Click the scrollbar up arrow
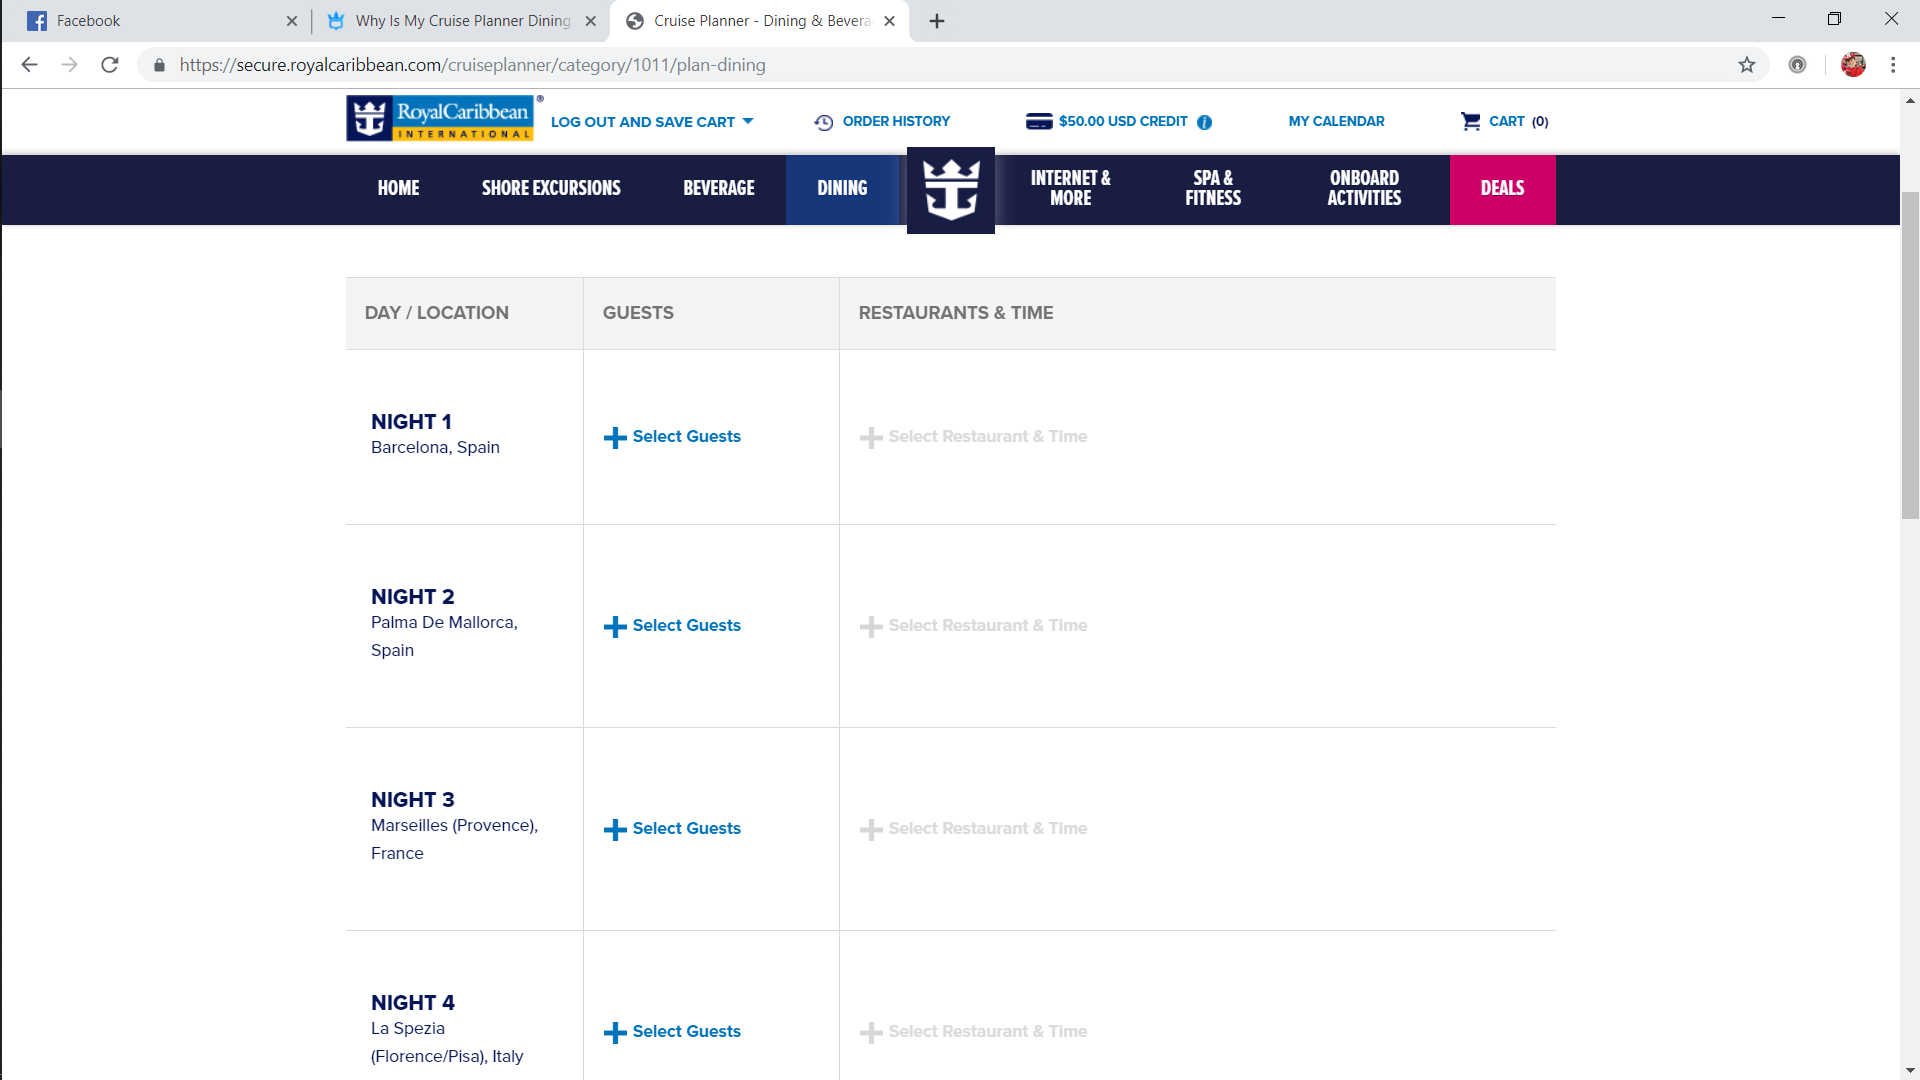This screenshot has height=1080, width=1920. pyautogui.click(x=1910, y=100)
